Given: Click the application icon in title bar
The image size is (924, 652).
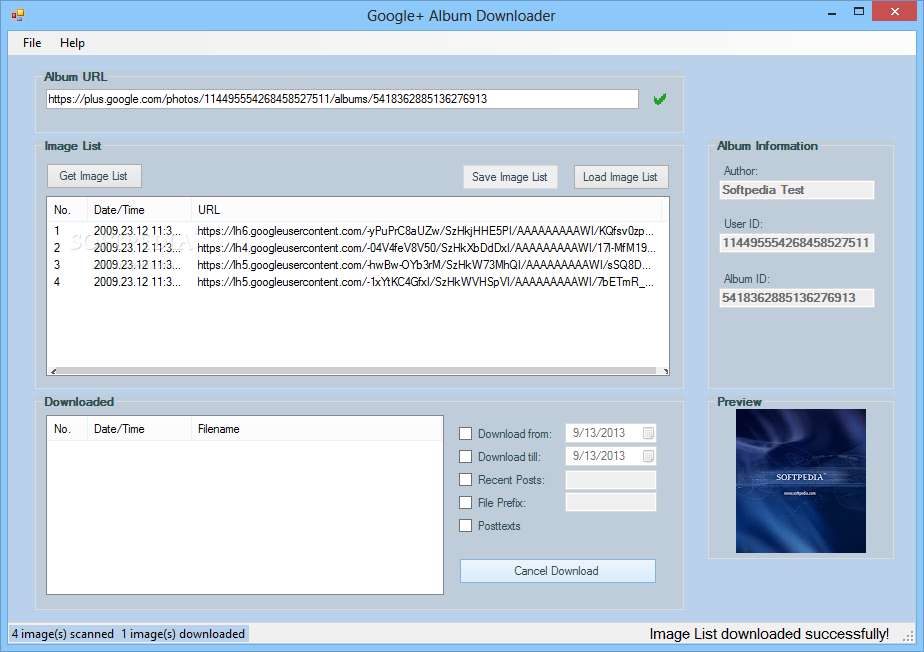Looking at the screenshot, I should pos(18,15).
